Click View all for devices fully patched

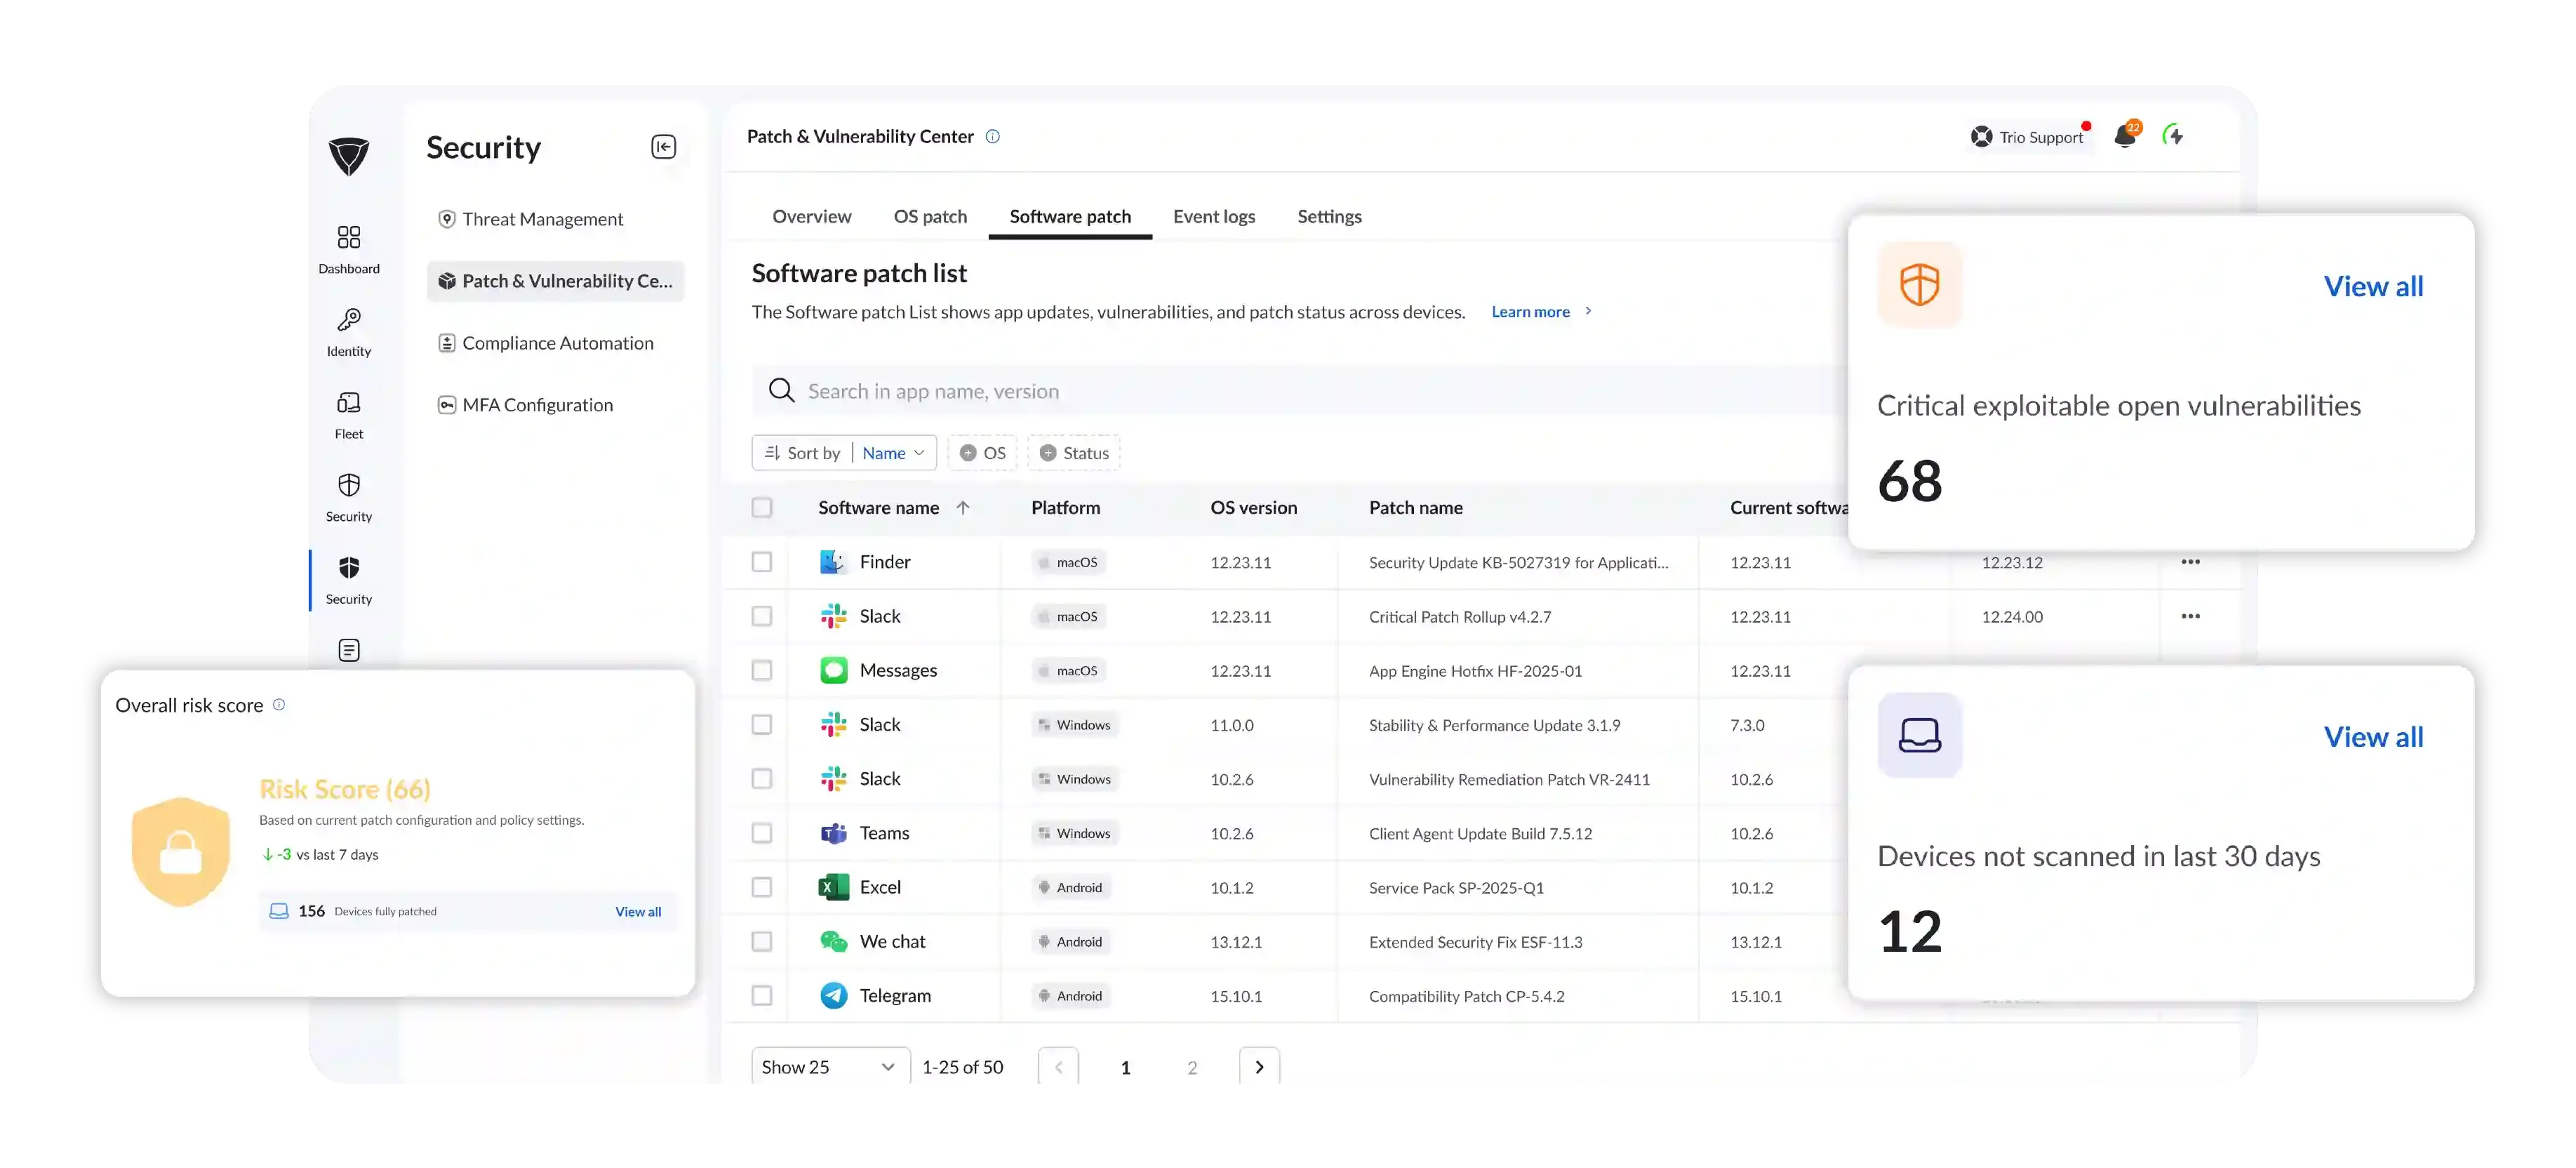[x=638, y=911]
